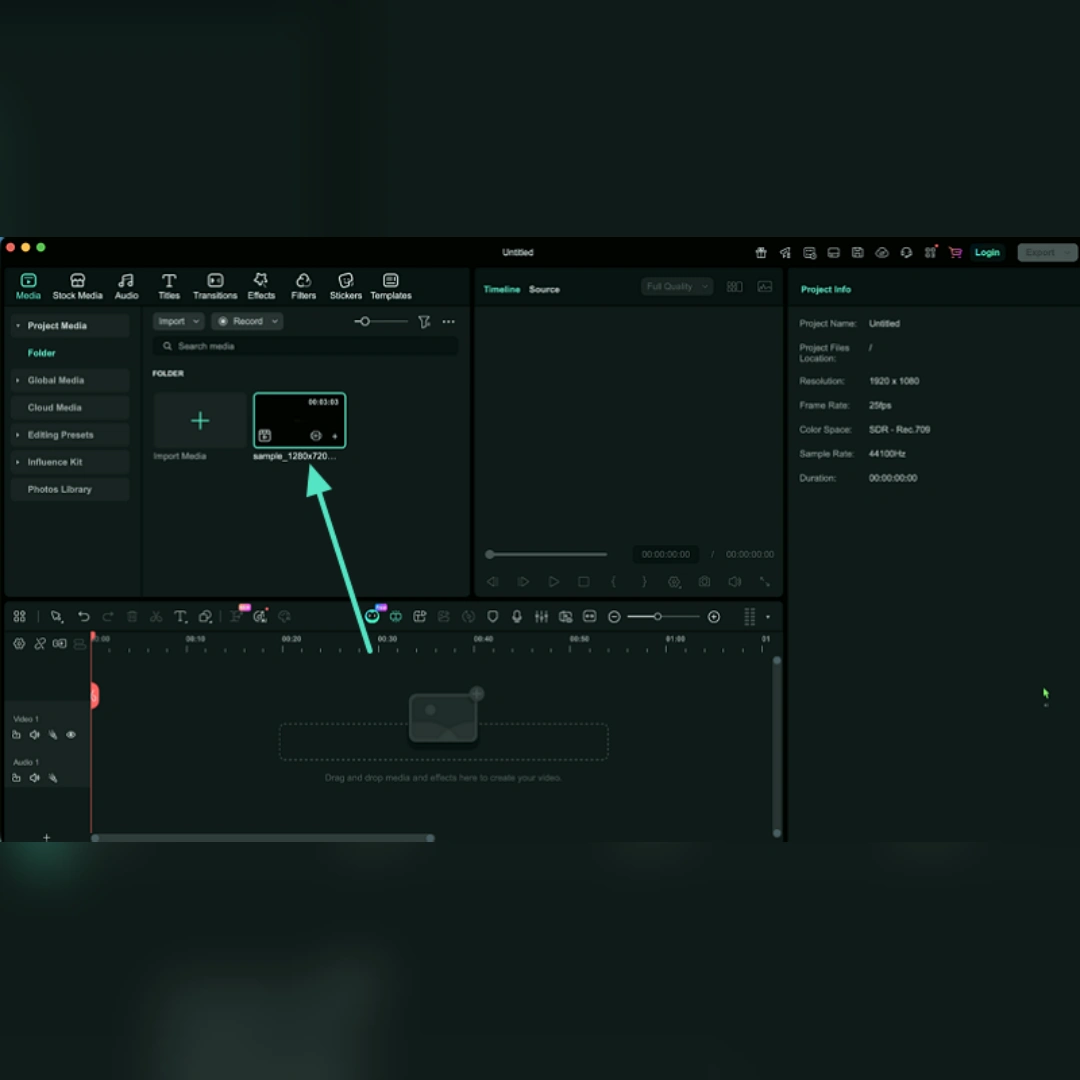Open the Record dropdown

(x=247, y=321)
